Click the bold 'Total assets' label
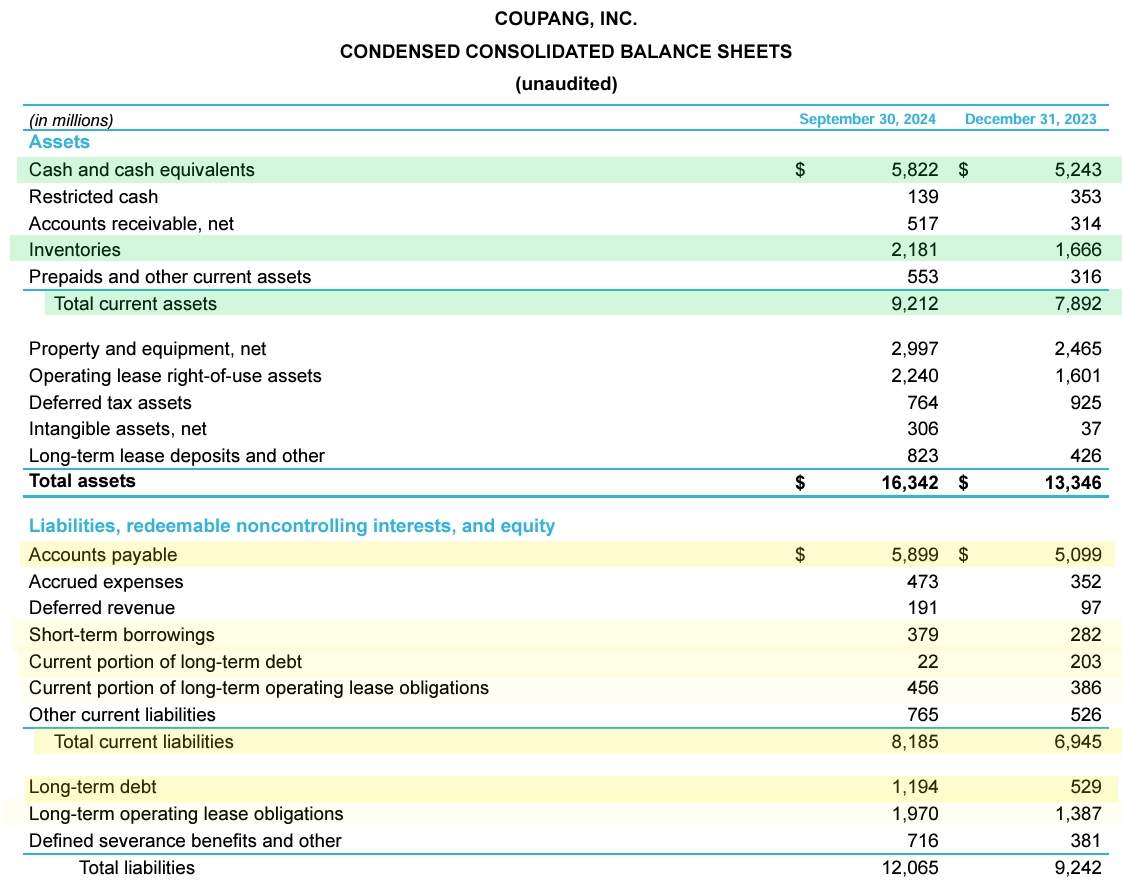 (x=82, y=481)
